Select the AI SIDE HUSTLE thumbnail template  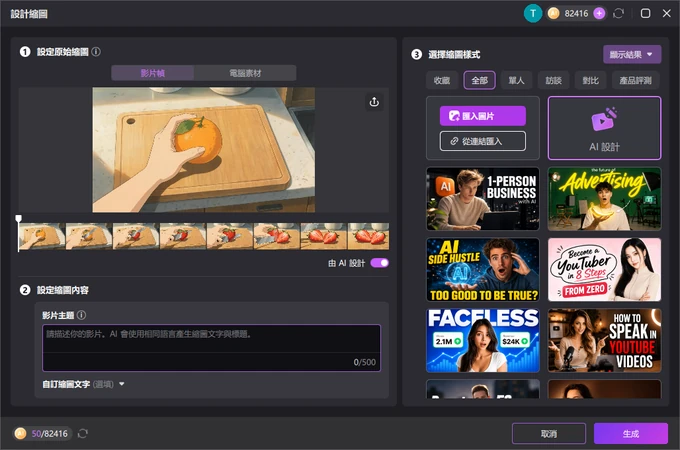[x=483, y=270]
